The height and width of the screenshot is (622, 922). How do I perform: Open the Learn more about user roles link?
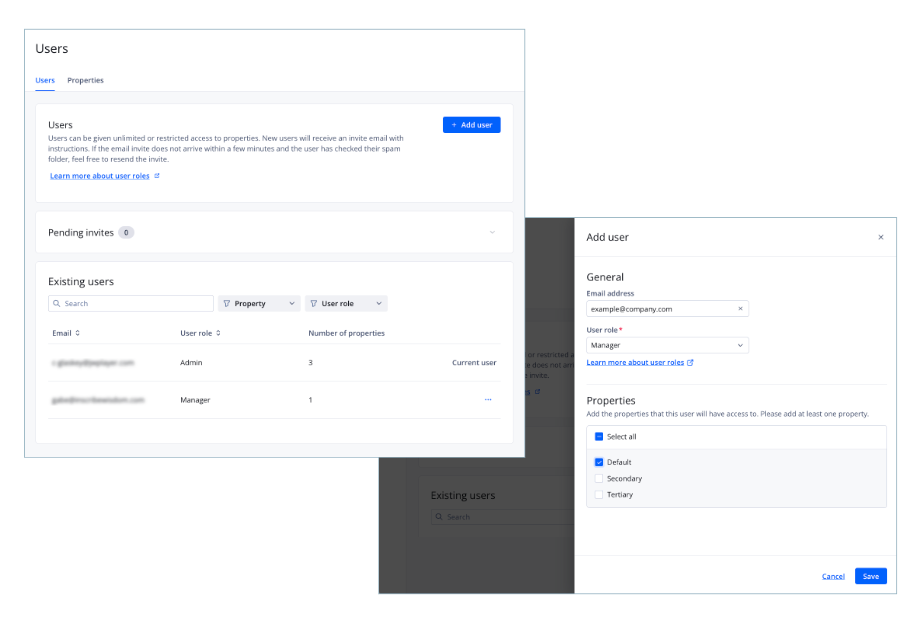tap(100, 175)
